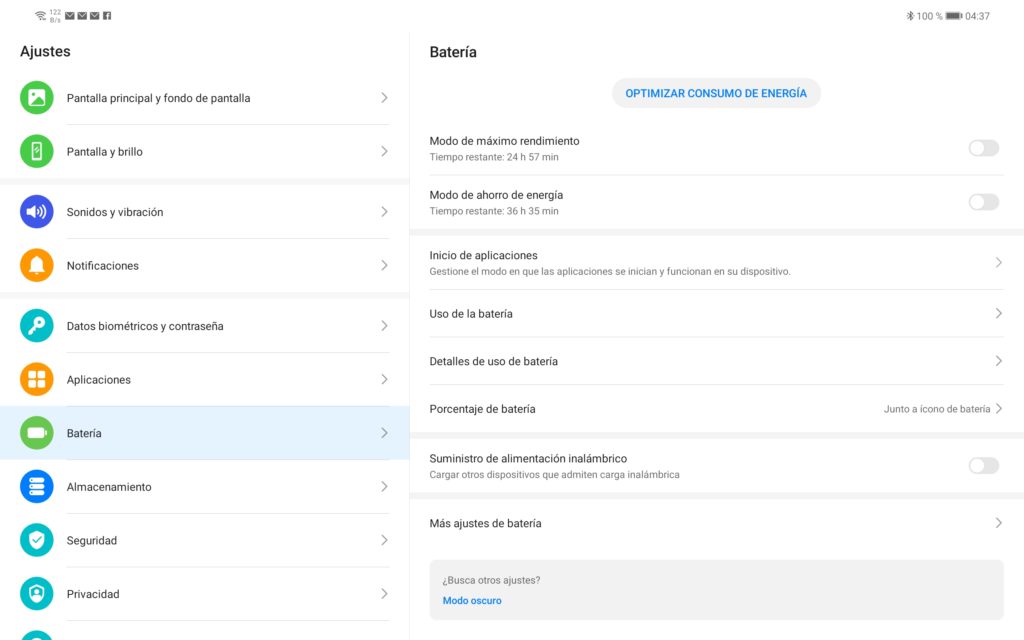Tap the orange Aplicaciones grid icon
The height and width of the screenshot is (640, 1024).
point(37,380)
